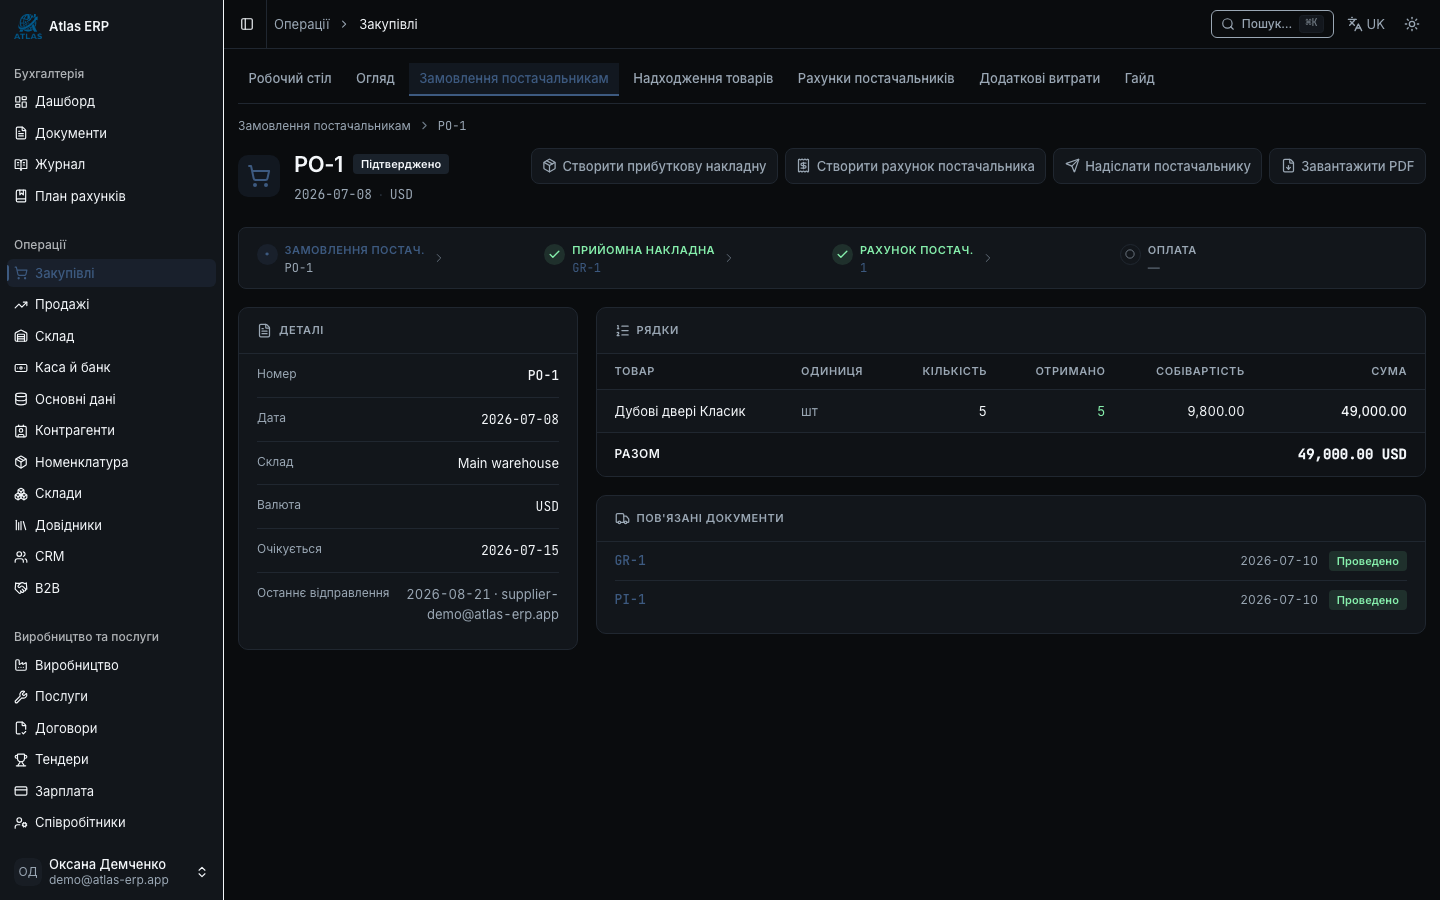Image resolution: width=1440 pixels, height=900 pixels.
Task: Open Склад in the sidebar
Action: coord(111,336)
